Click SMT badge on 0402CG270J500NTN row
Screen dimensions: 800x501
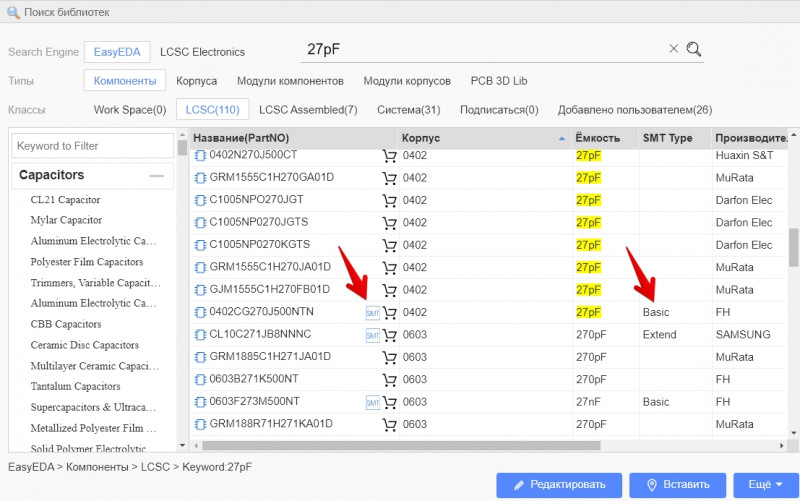tap(372, 313)
